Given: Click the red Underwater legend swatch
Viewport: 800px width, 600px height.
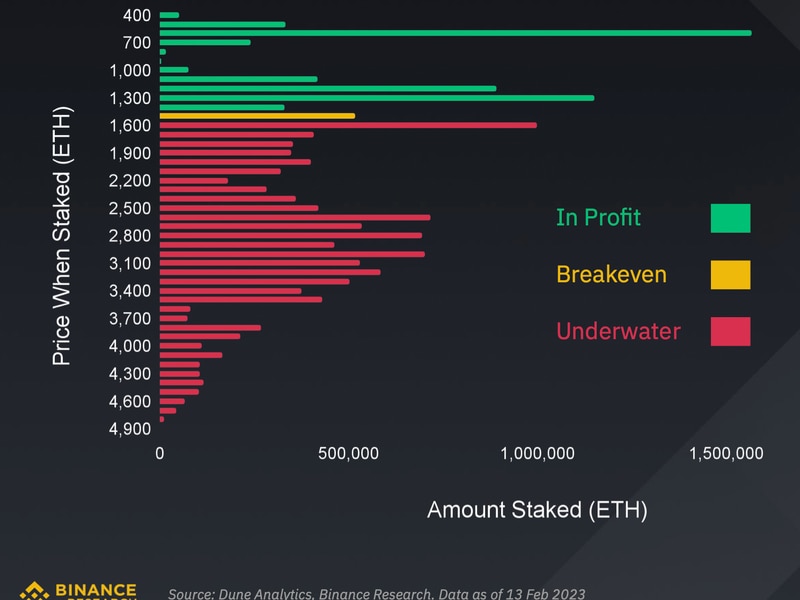Looking at the screenshot, I should coord(730,331).
